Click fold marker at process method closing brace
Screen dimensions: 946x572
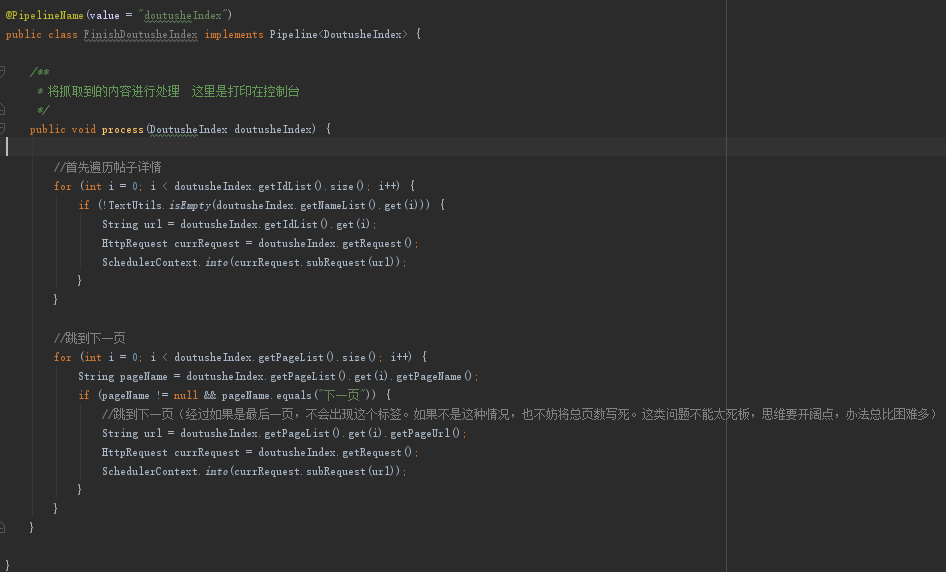(4, 527)
